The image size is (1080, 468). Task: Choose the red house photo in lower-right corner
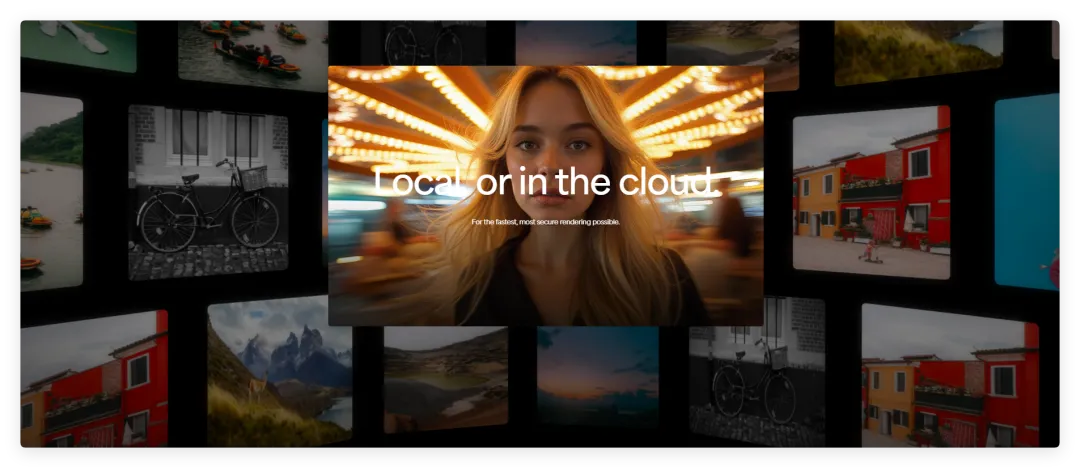click(950, 376)
